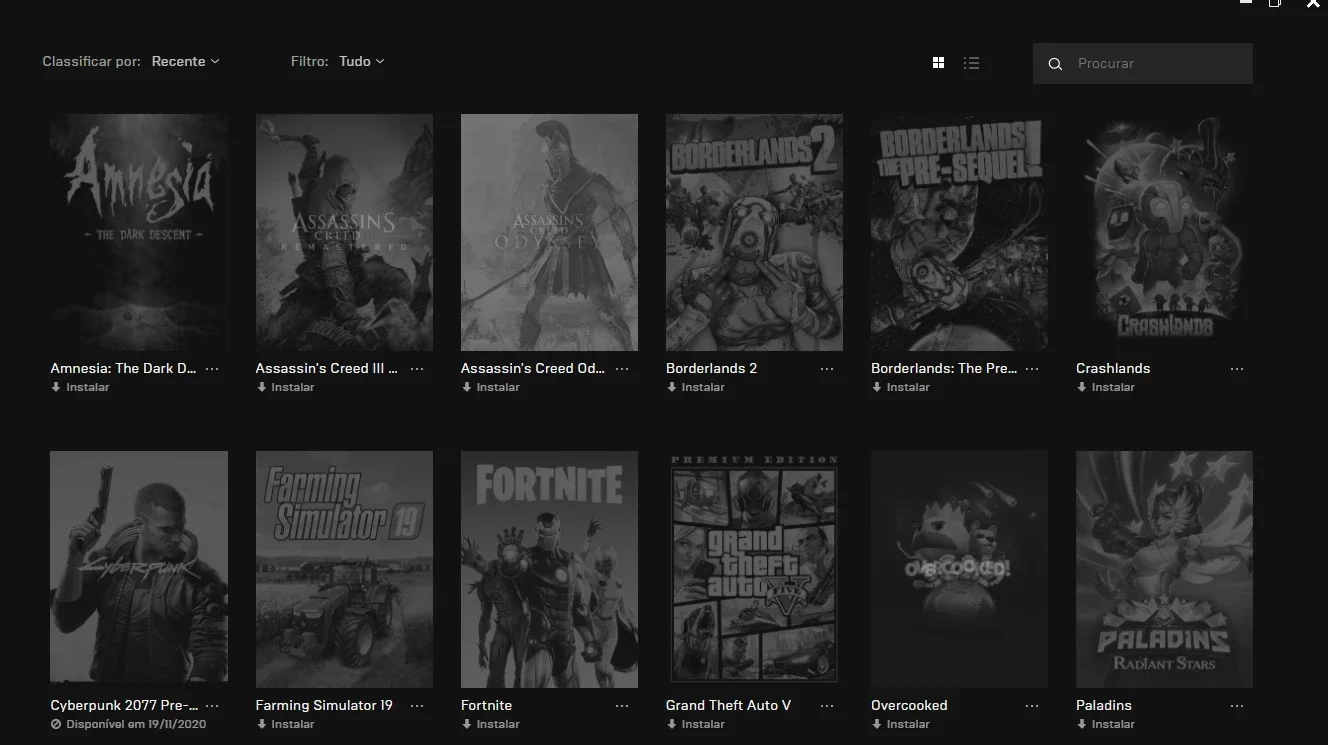Open options menu for Fortnite
The width and height of the screenshot is (1328, 745).
(x=622, y=706)
